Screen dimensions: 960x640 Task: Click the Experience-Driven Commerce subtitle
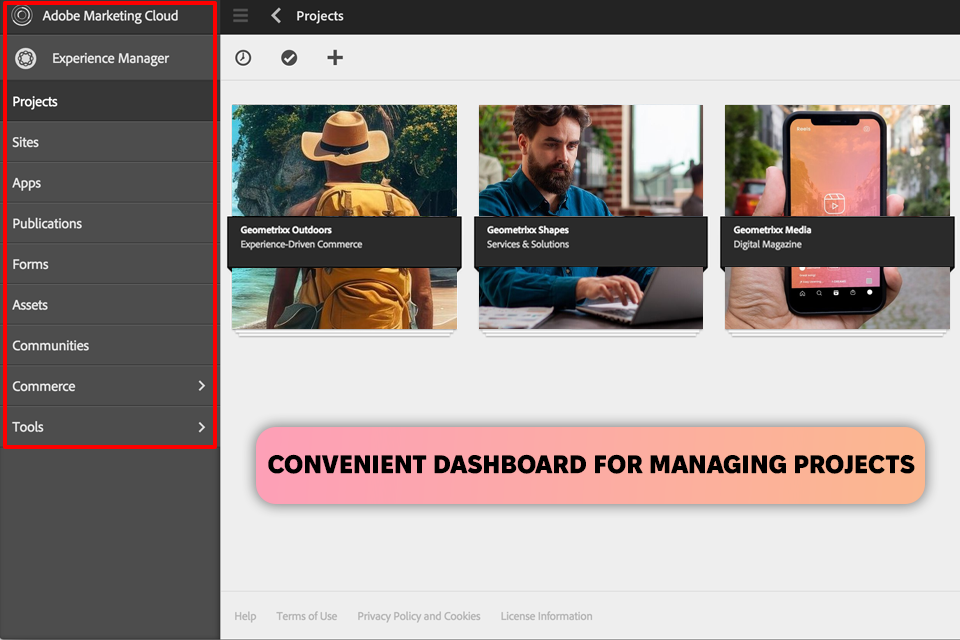[x=301, y=244]
